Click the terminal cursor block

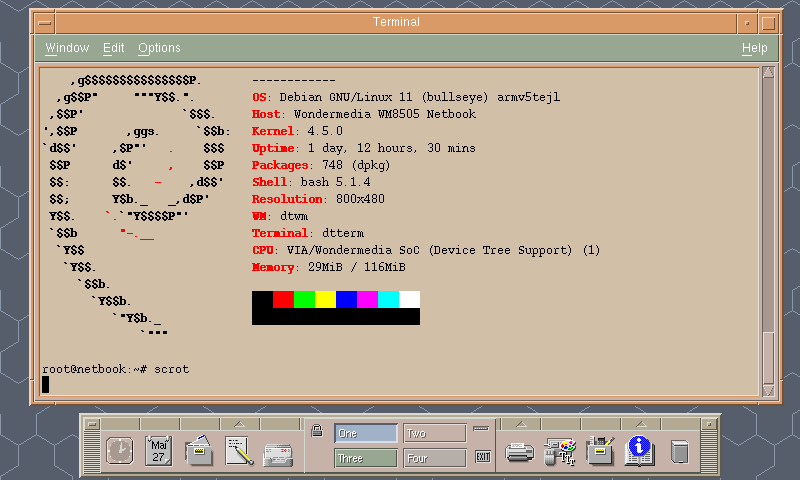tap(45, 385)
